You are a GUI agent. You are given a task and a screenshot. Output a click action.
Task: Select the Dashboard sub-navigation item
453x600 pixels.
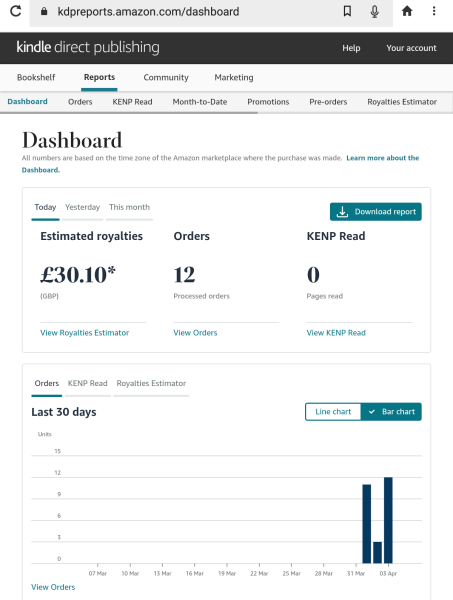28,101
